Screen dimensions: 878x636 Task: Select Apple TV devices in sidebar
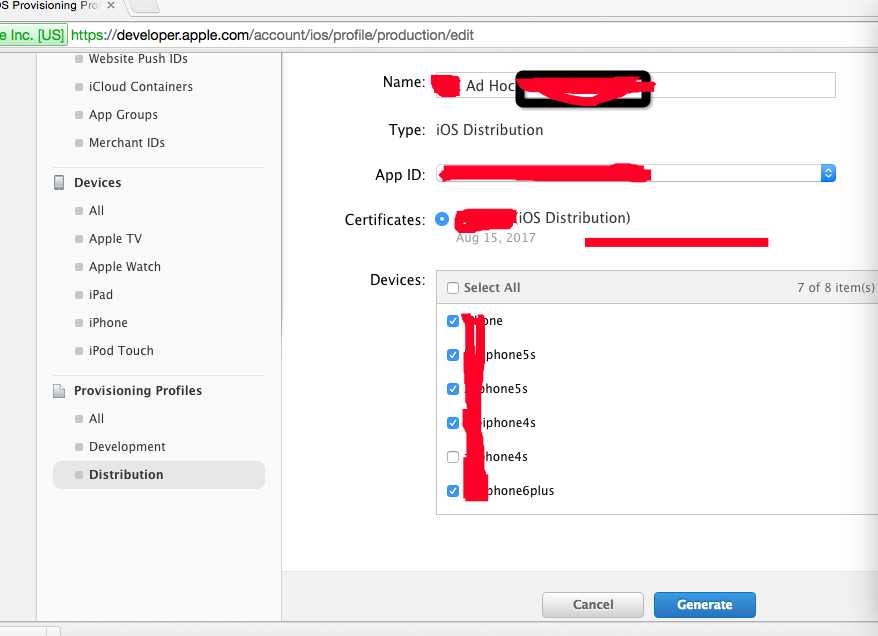[115, 238]
